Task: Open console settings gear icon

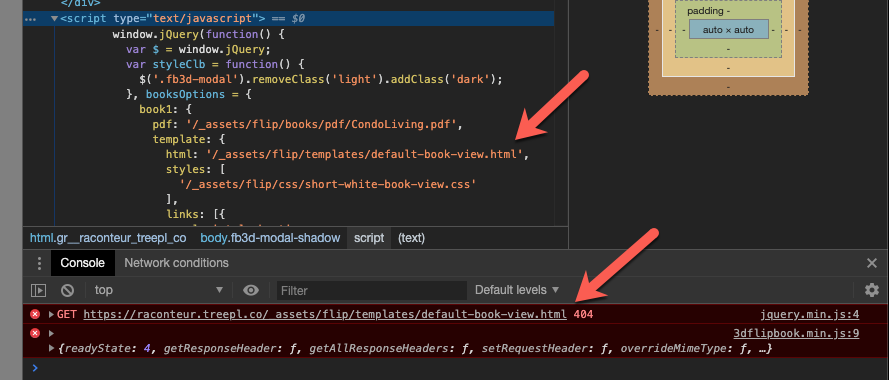Action: click(x=871, y=290)
